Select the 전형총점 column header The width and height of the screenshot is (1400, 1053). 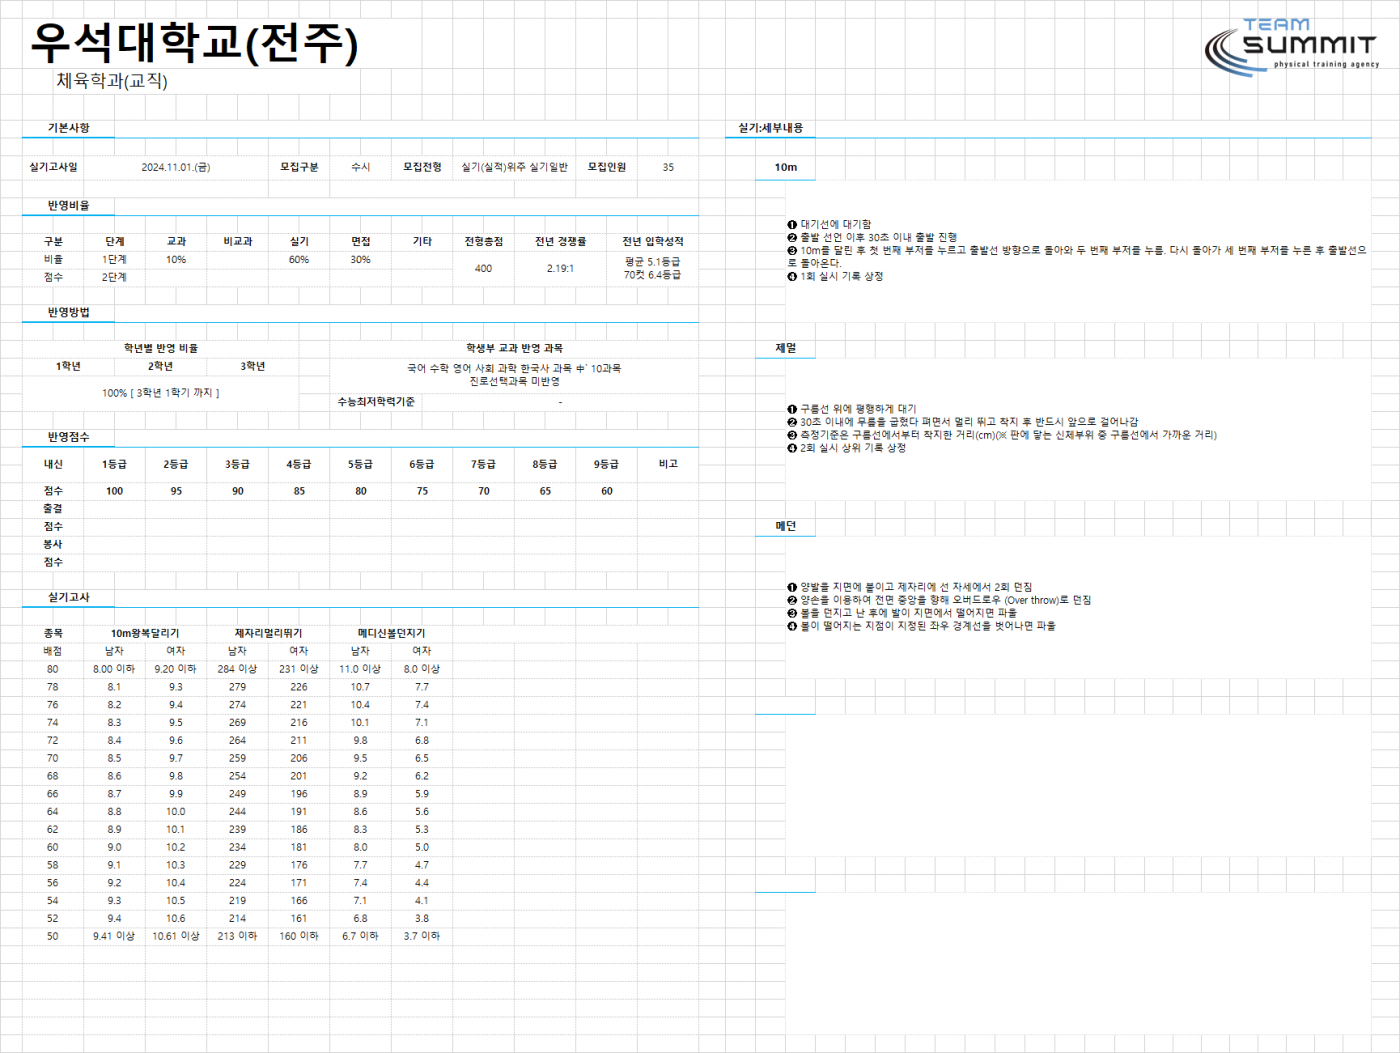pyautogui.click(x=484, y=242)
